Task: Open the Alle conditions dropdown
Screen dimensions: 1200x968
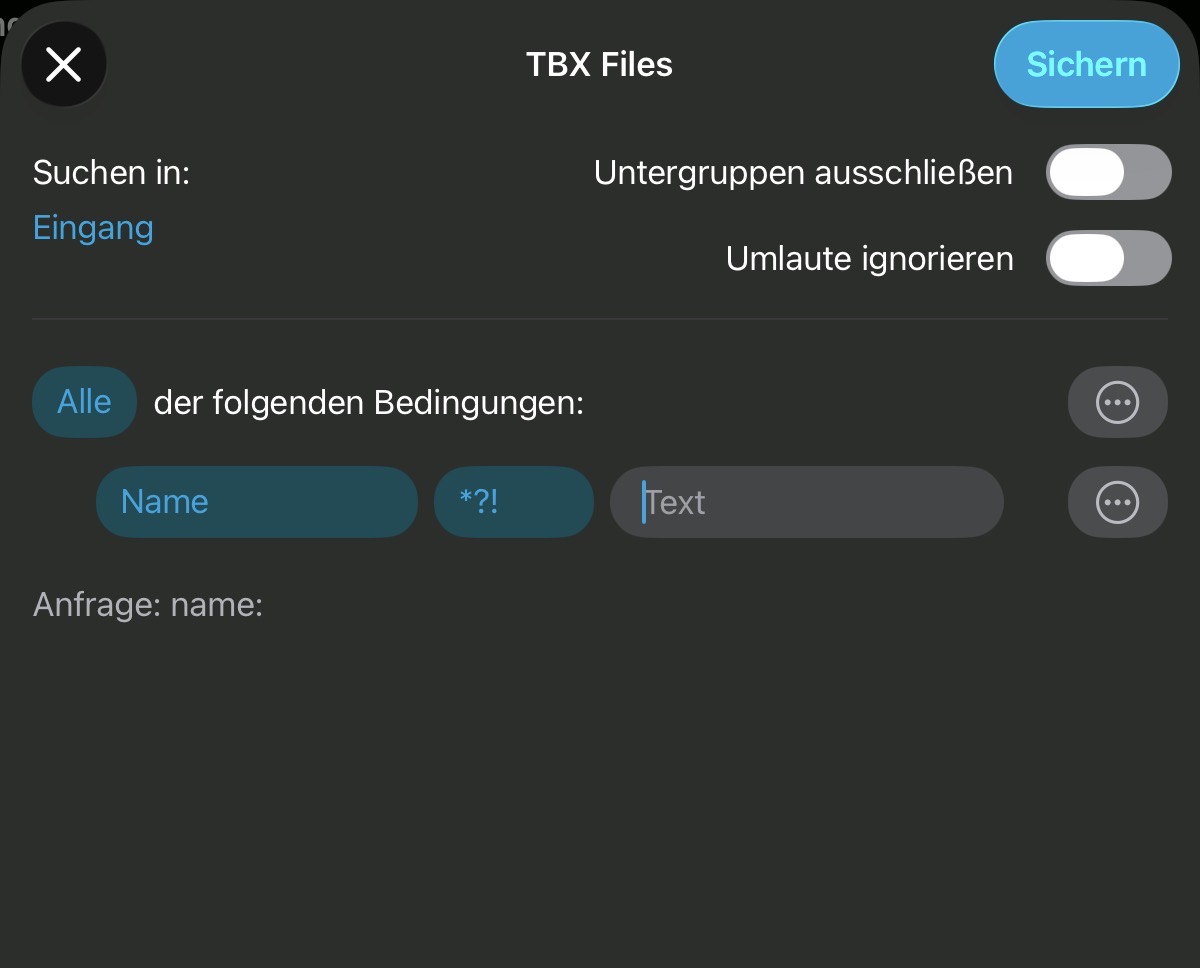Action: click(84, 402)
